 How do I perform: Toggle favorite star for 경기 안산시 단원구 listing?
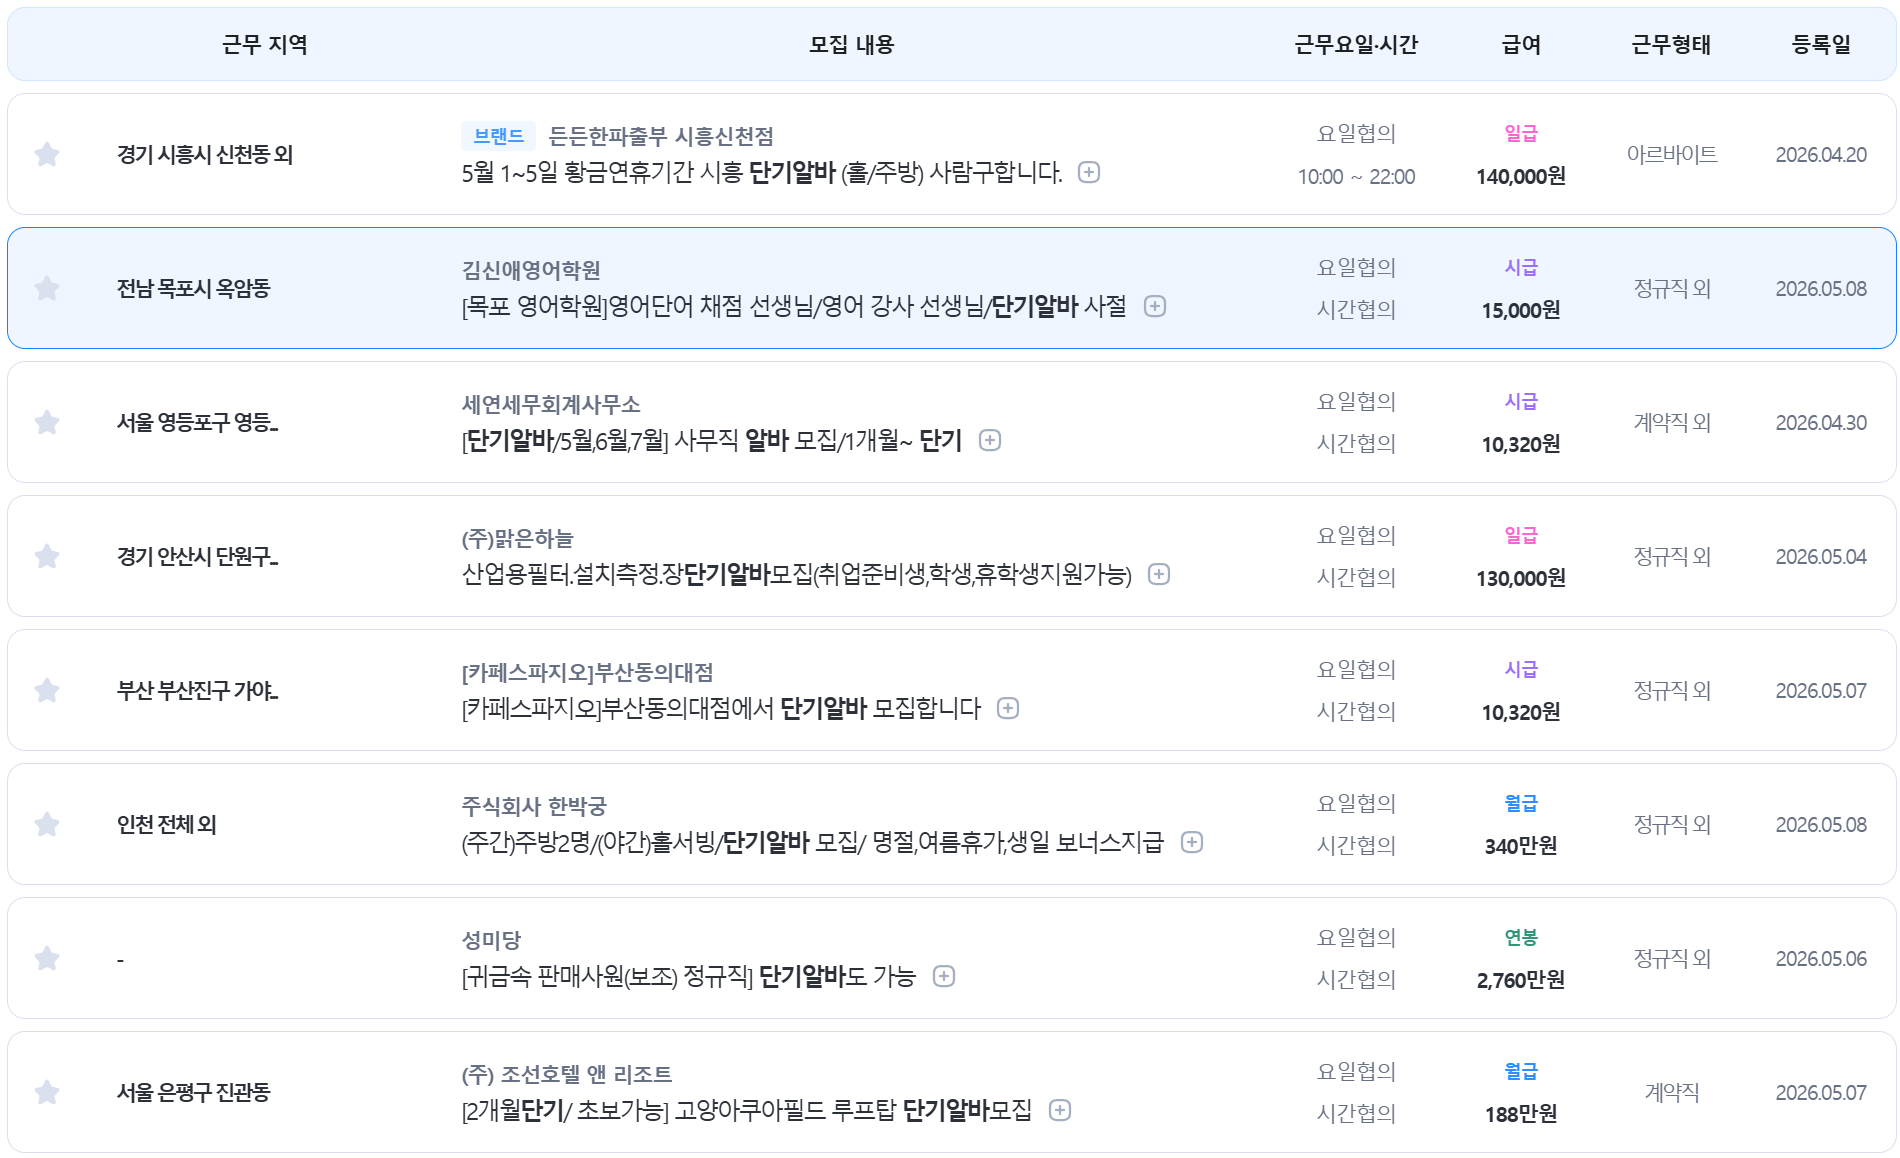tap(47, 556)
